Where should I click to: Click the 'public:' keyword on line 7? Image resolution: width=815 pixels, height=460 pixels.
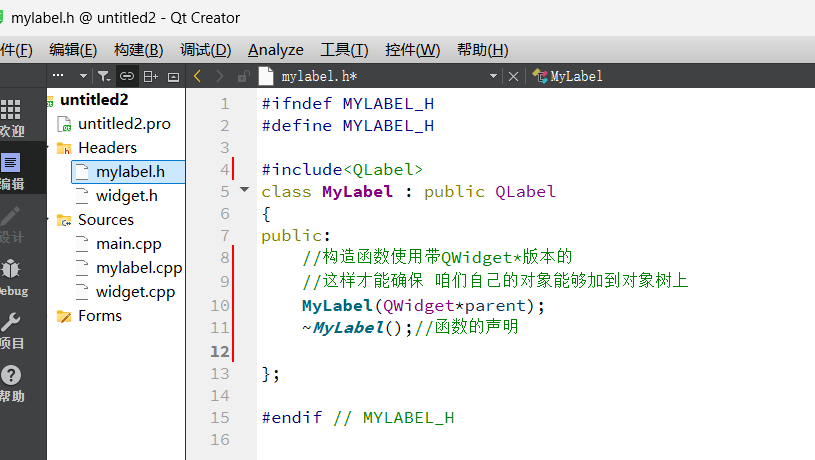click(x=296, y=236)
